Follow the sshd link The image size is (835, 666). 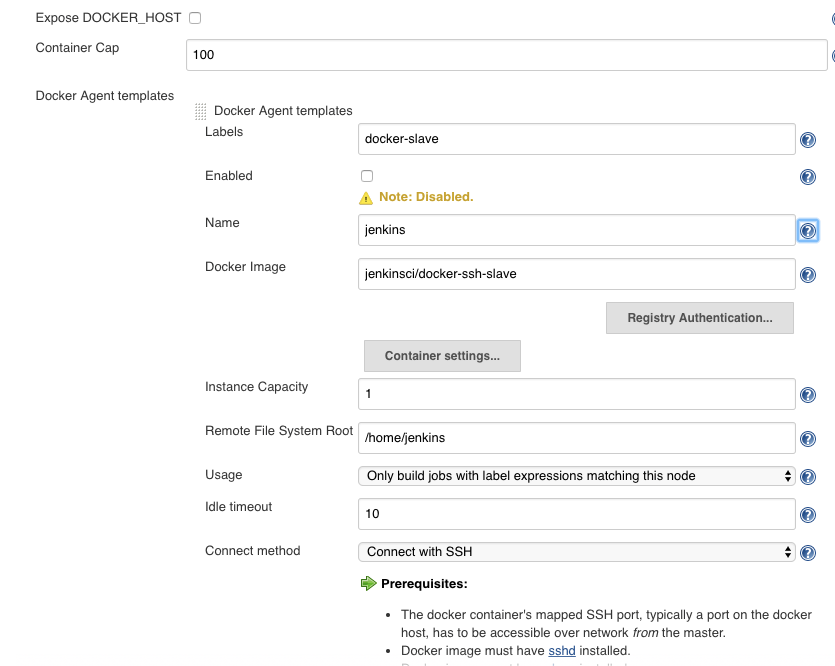(562, 650)
